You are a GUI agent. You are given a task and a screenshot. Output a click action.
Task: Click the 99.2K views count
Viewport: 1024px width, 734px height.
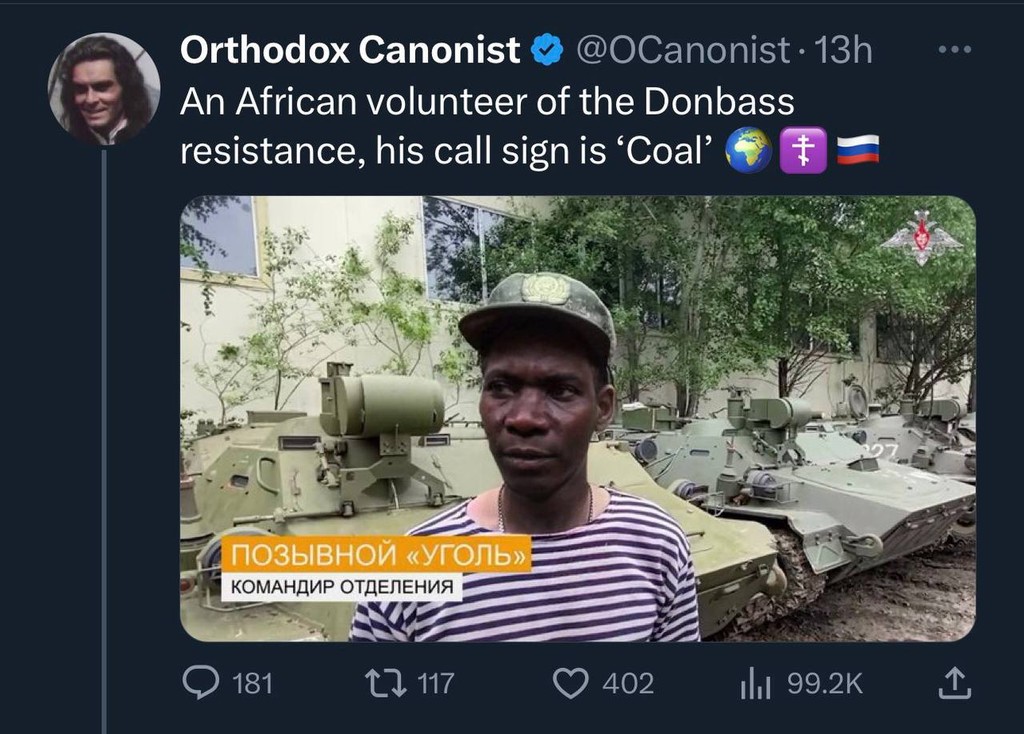tap(825, 684)
